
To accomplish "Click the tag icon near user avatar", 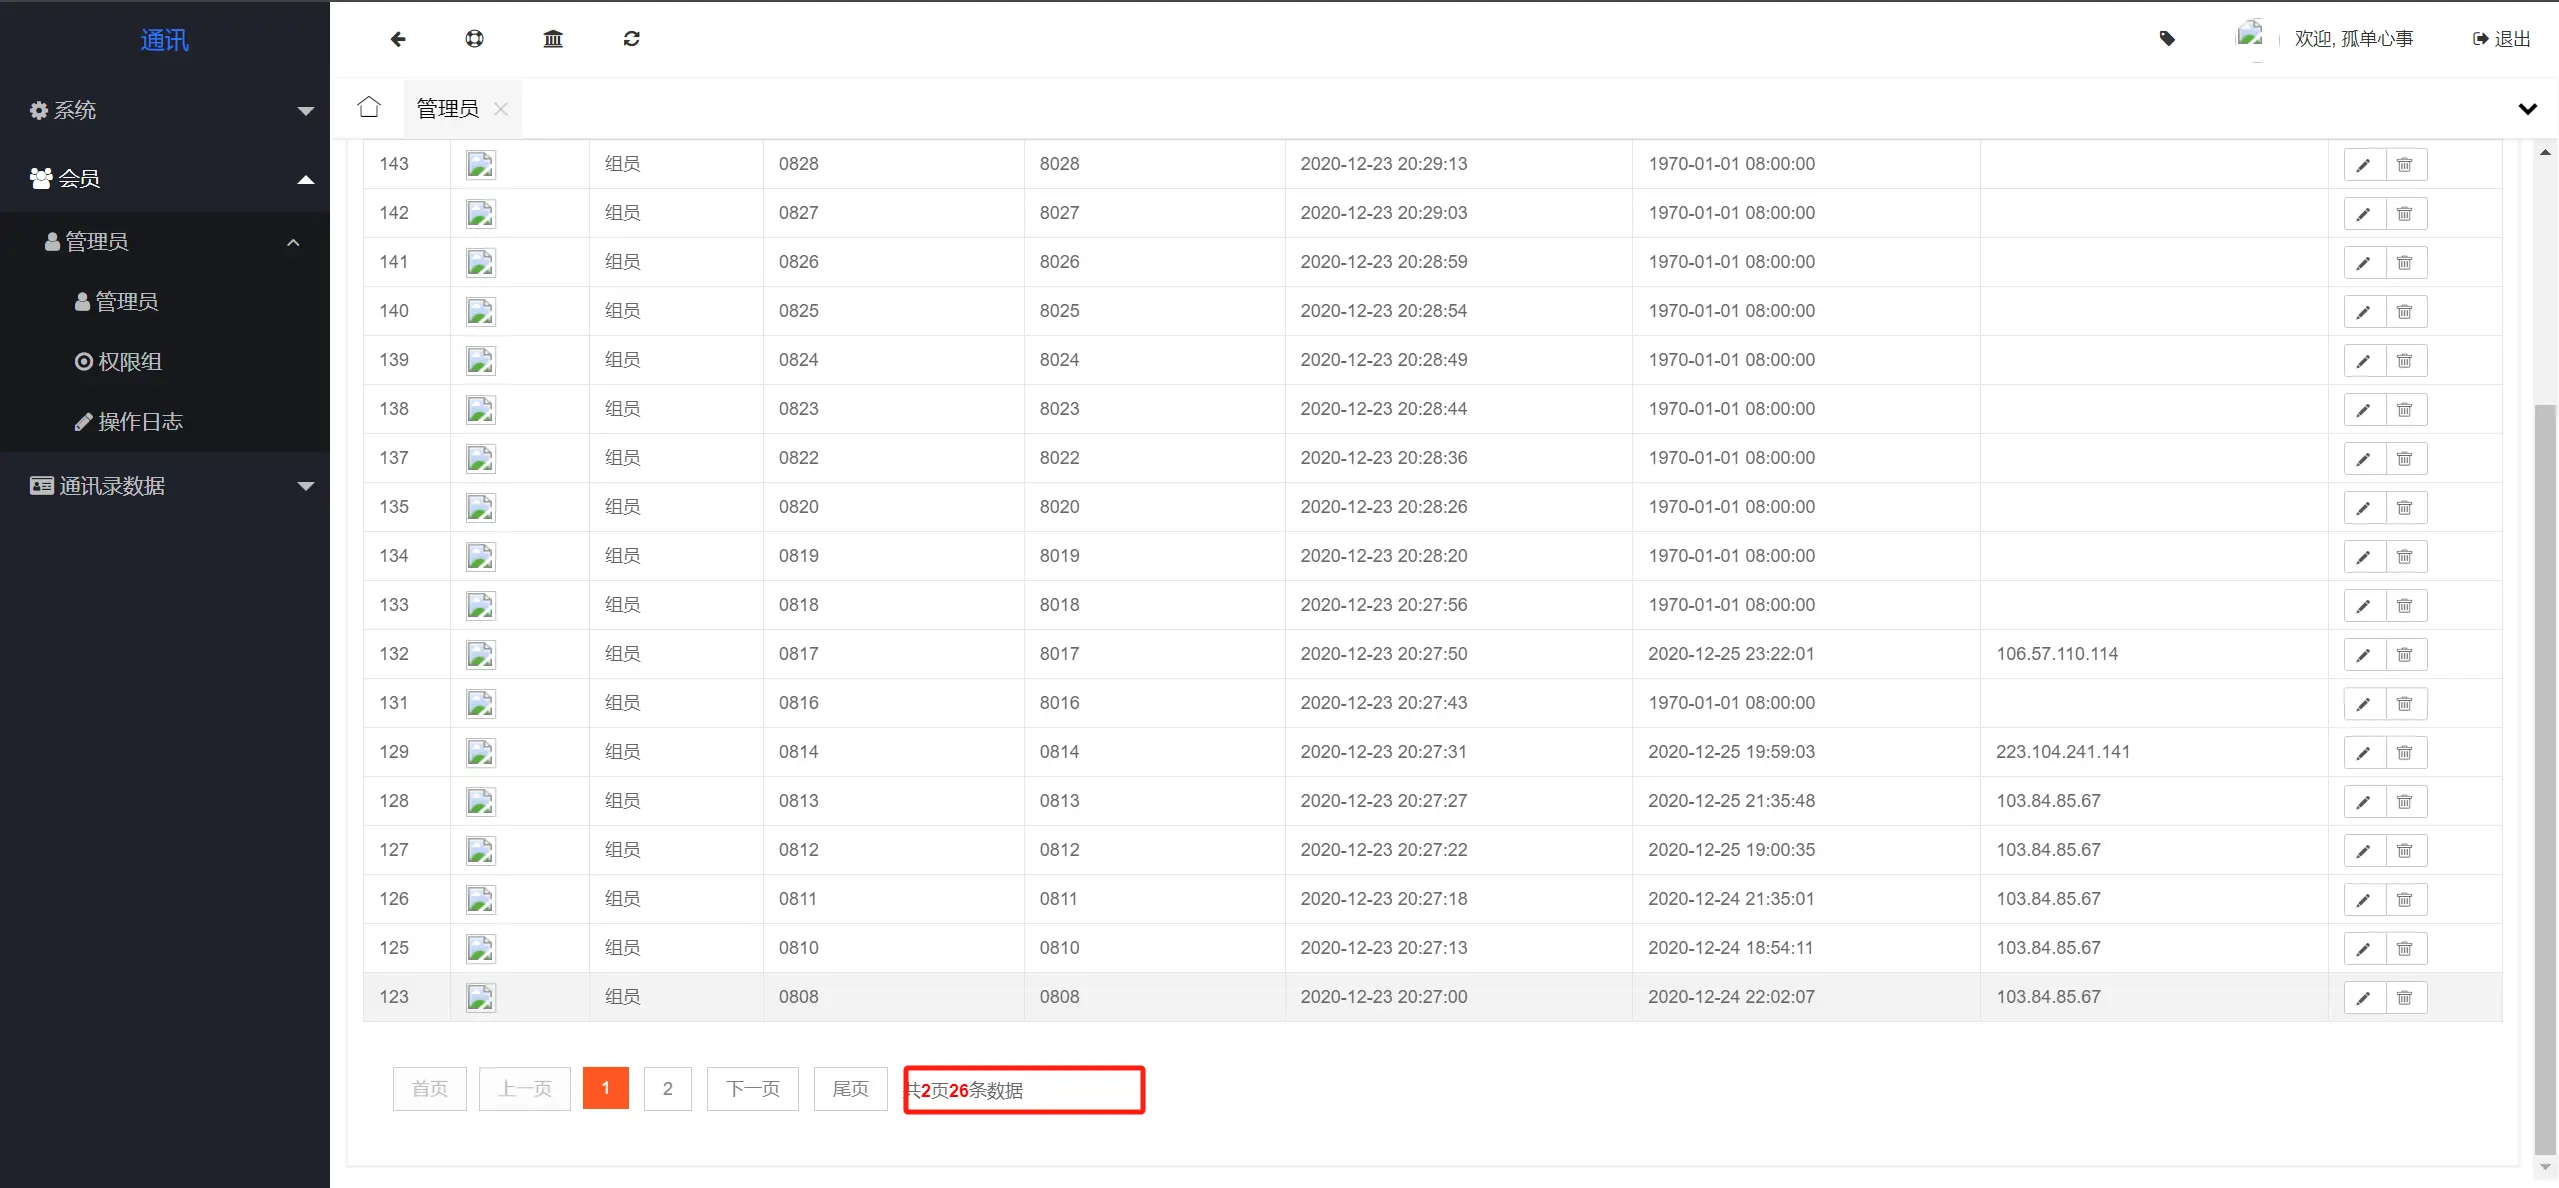I will [2167, 39].
